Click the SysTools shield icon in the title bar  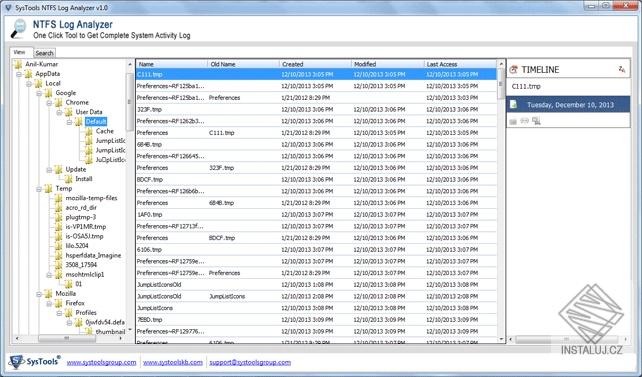[8, 7]
